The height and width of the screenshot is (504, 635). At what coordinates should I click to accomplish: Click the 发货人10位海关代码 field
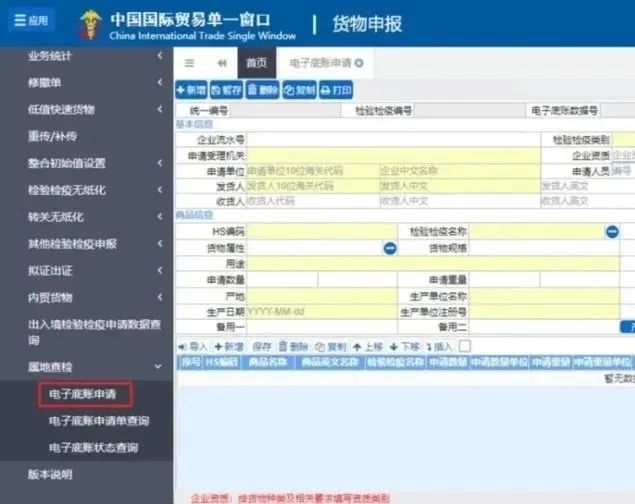[313, 186]
